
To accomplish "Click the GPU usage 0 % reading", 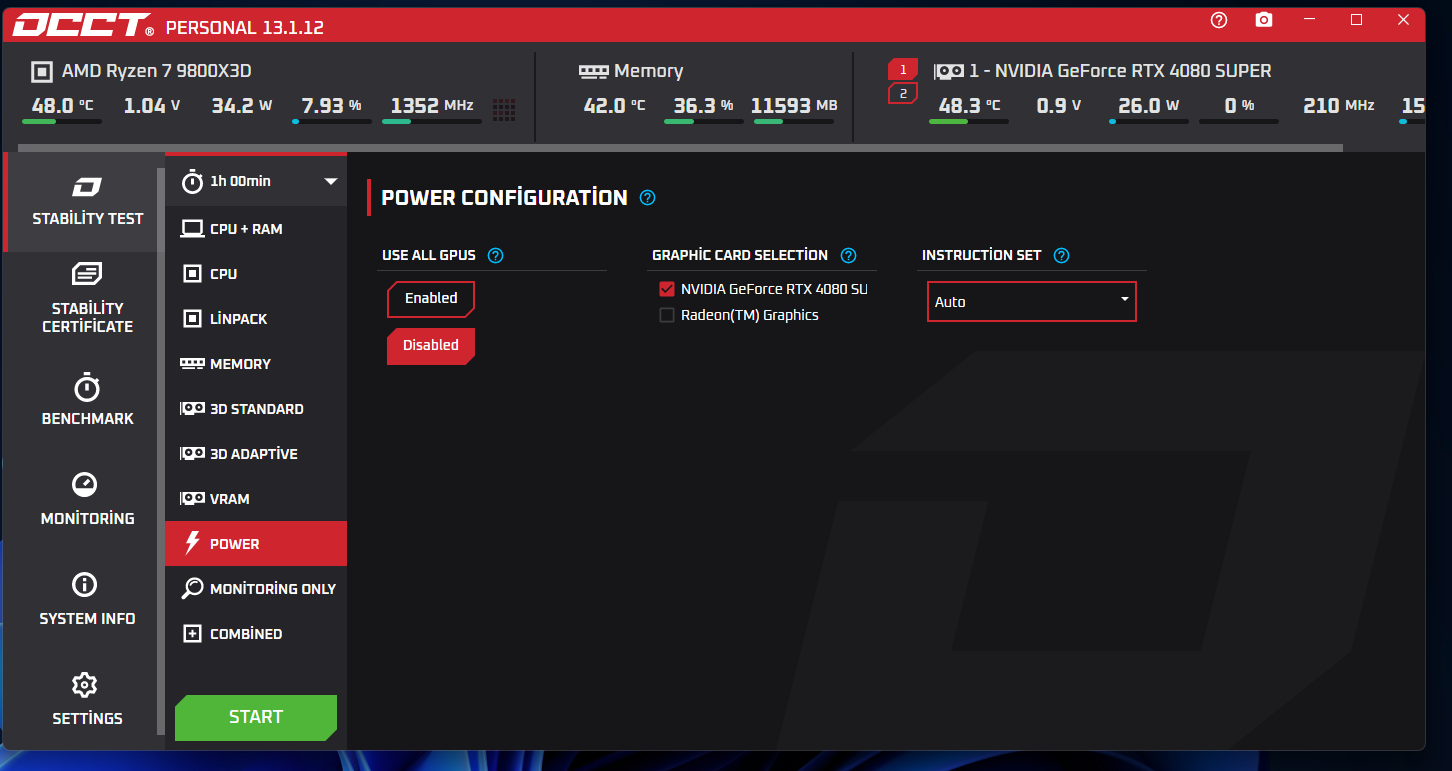I will coord(1239,106).
